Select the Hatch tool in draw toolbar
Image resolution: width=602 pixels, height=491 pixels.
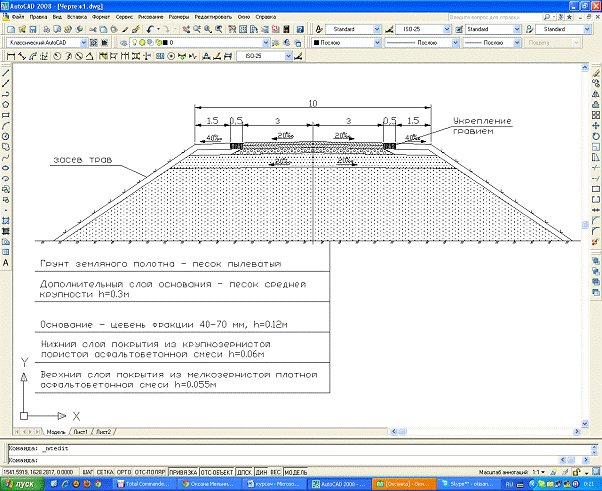click(6, 219)
